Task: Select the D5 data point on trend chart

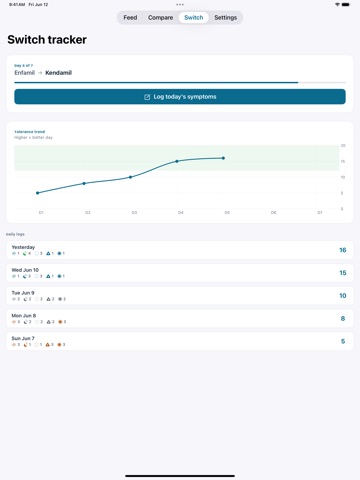Action: [223, 158]
